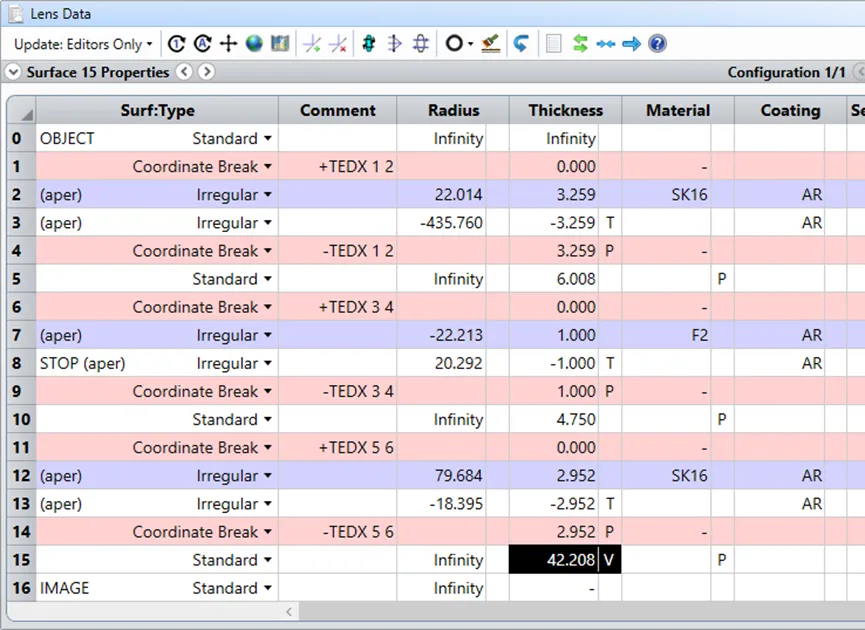Click the horizontal scrollbar left arrow
The height and width of the screenshot is (630, 865).
(x=290, y=611)
